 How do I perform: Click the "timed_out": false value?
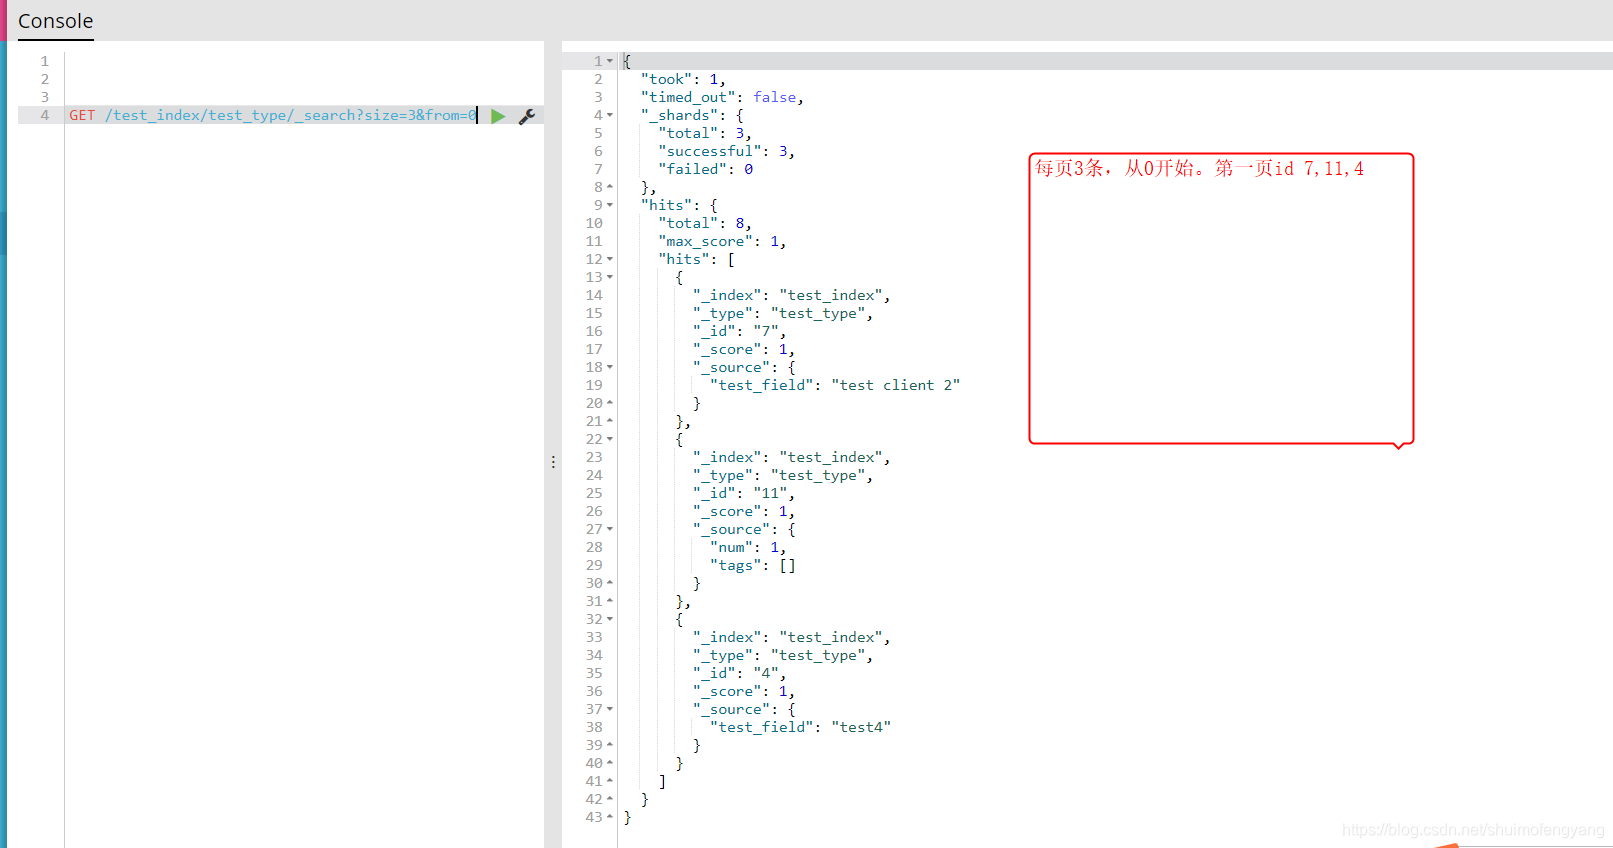click(x=775, y=97)
